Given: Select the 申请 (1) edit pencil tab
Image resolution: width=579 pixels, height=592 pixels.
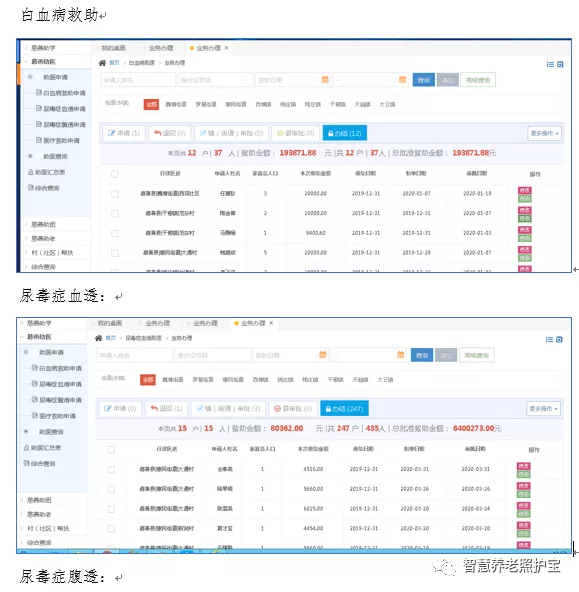Looking at the screenshot, I should point(124,133).
